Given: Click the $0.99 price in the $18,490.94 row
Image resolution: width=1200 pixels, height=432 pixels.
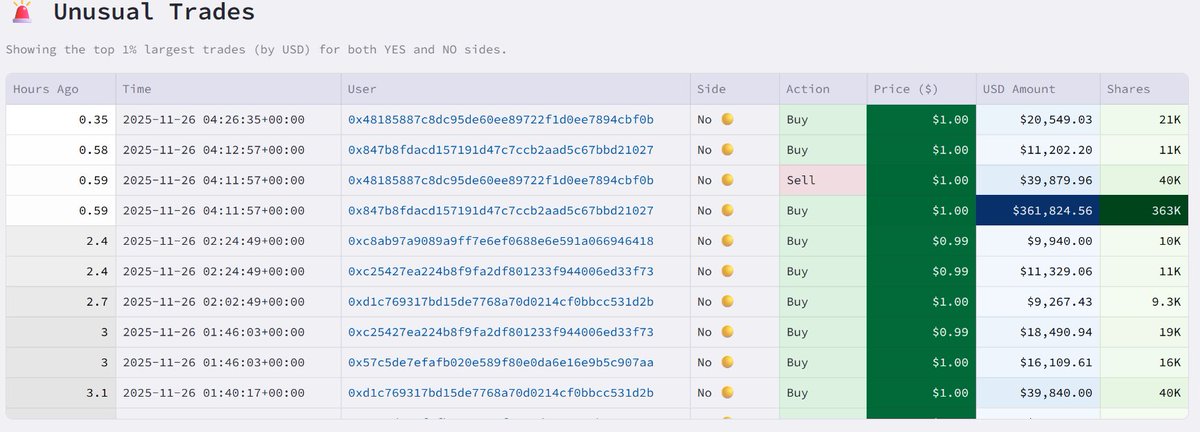Looking at the screenshot, I should pyautogui.click(x=920, y=332).
